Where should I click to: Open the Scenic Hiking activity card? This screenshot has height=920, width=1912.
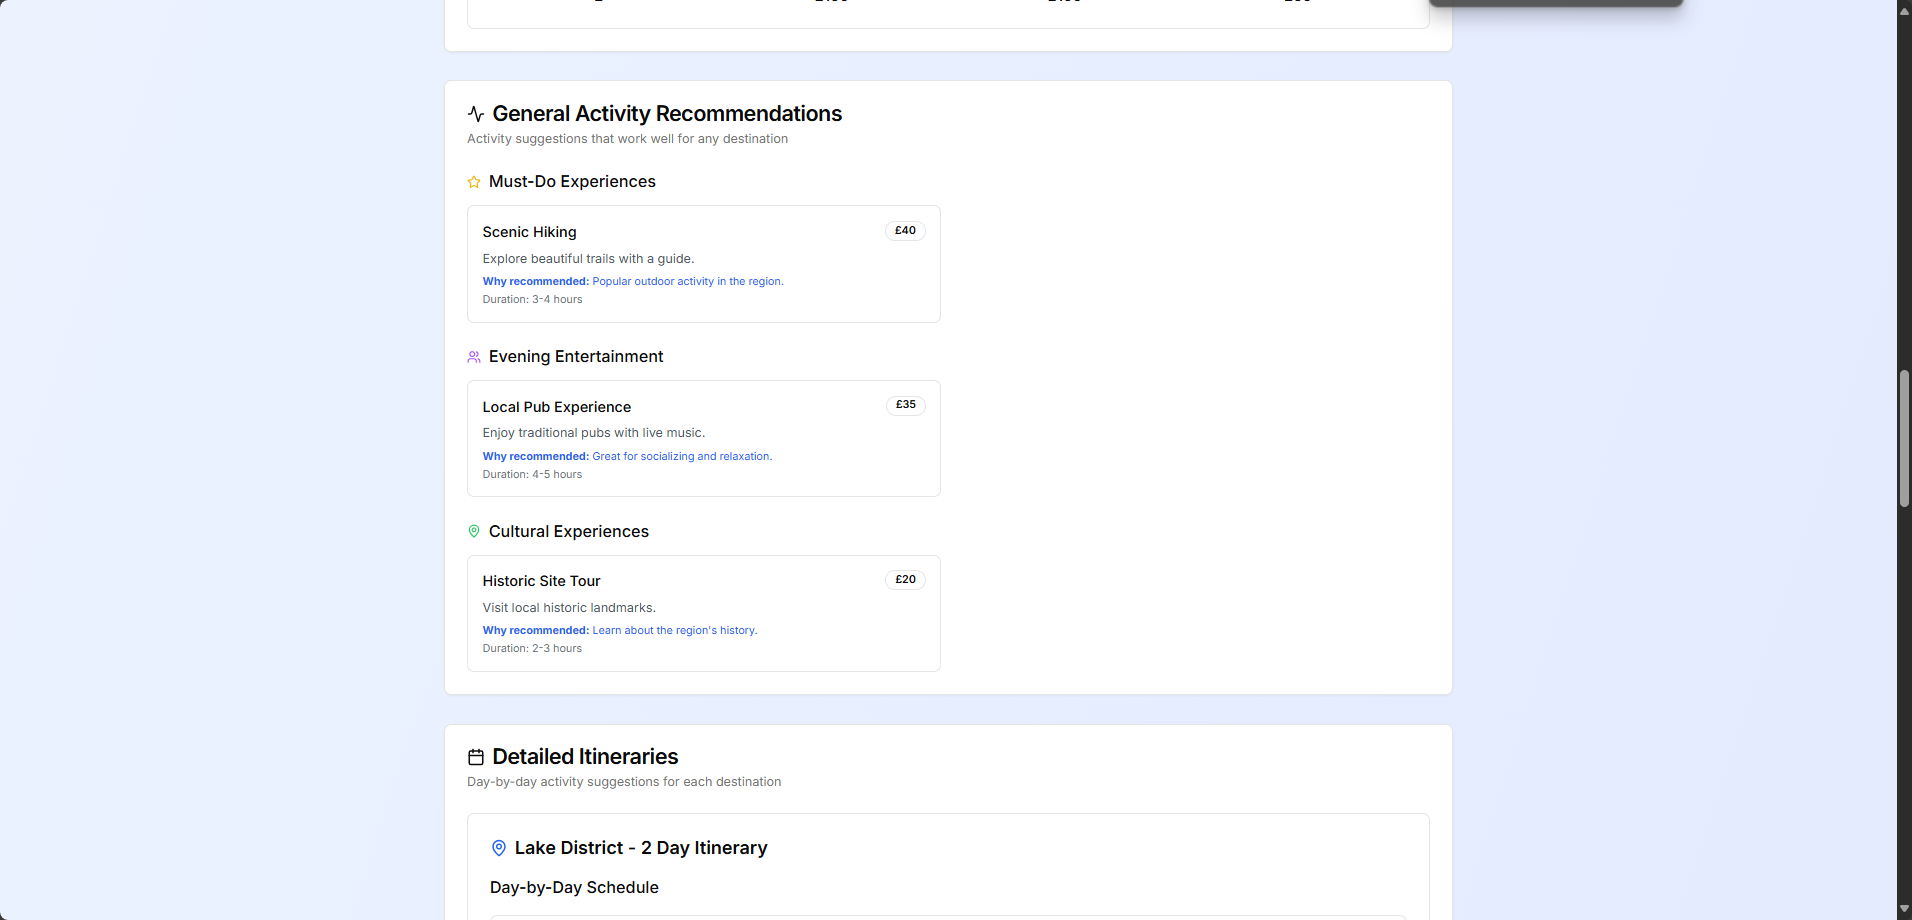pos(703,263)
